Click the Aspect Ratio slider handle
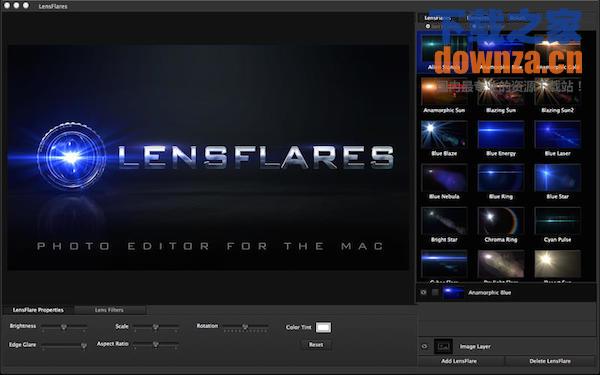This screenshot has width=600, height=375. pyautogui.click(x=155, y=344)
